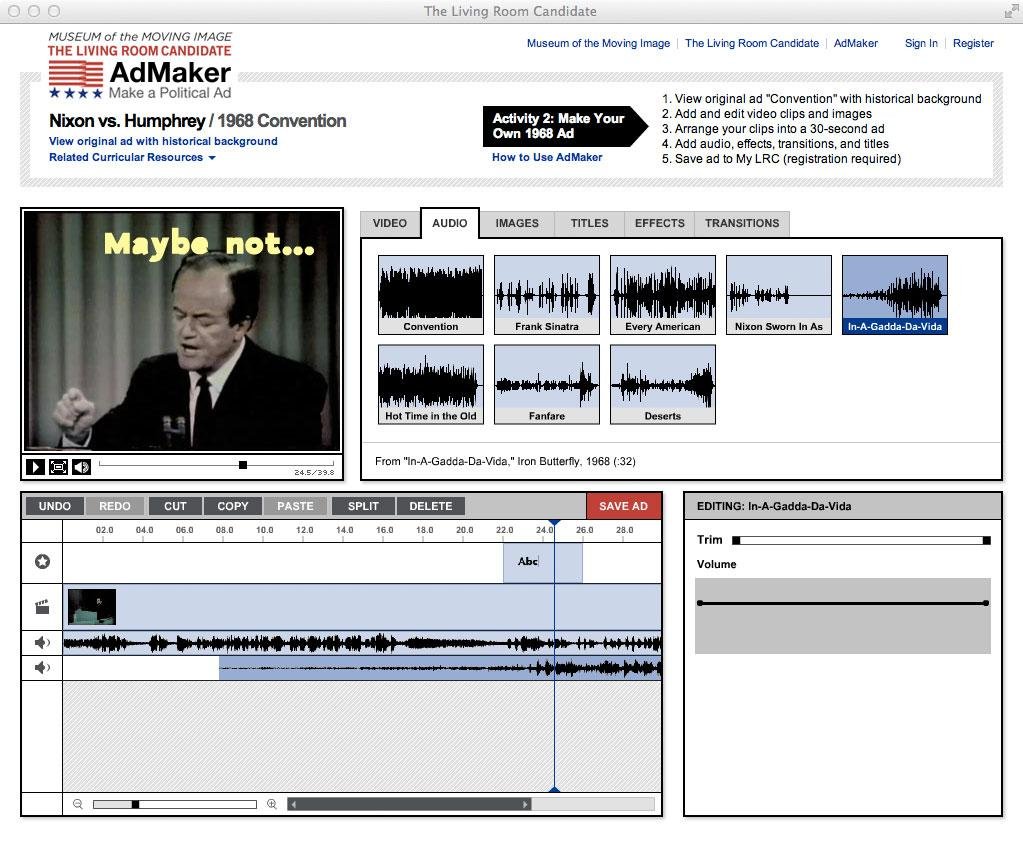
Task: Click the fullscreen icon below the preview
Action: click(58, 466)
